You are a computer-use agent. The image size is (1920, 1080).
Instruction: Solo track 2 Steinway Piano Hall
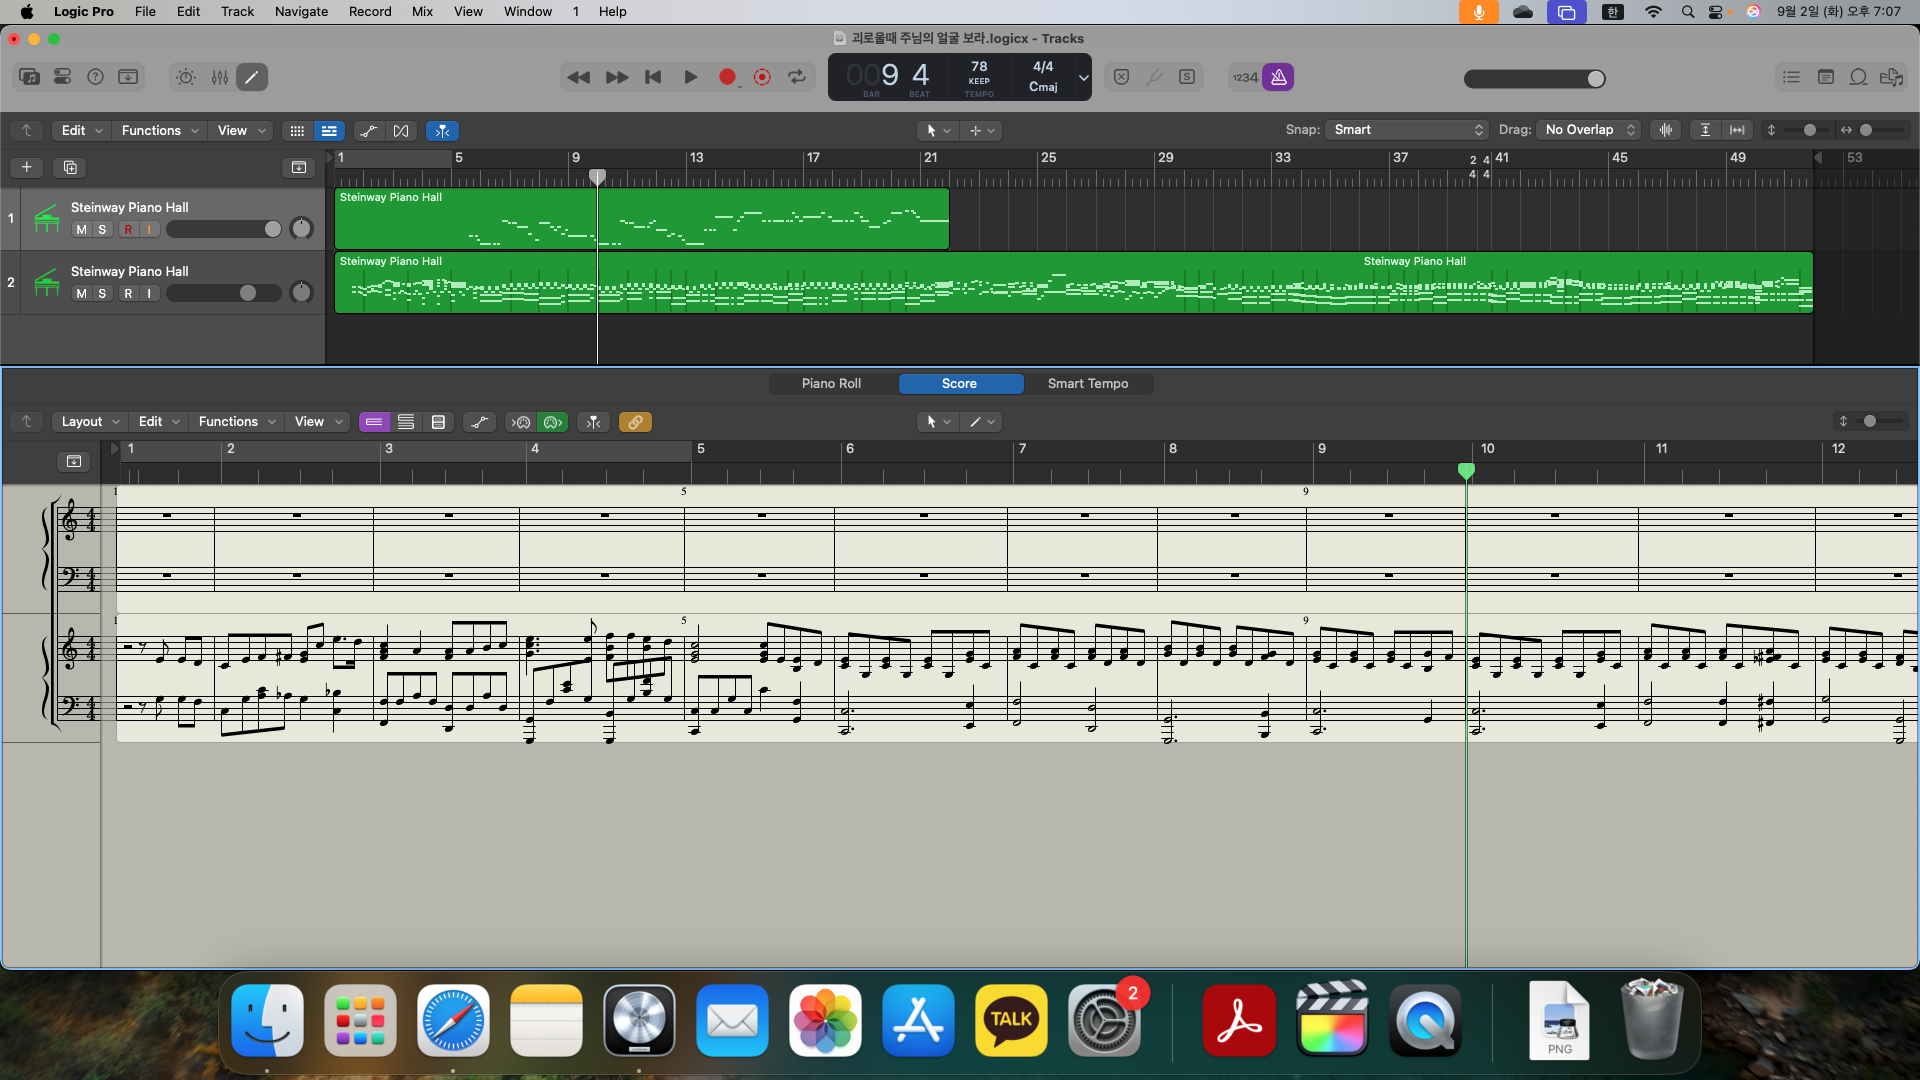(x=102, y=293)
